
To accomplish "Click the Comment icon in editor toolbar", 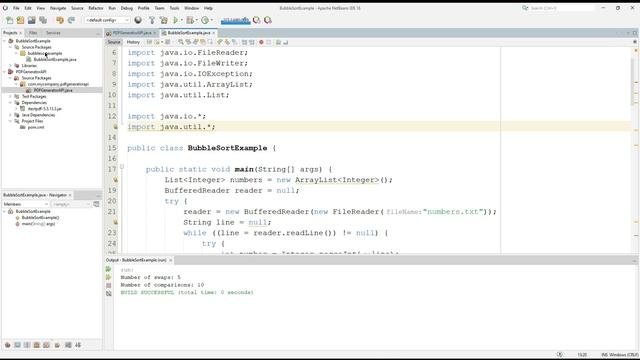I will coord(278,42).
